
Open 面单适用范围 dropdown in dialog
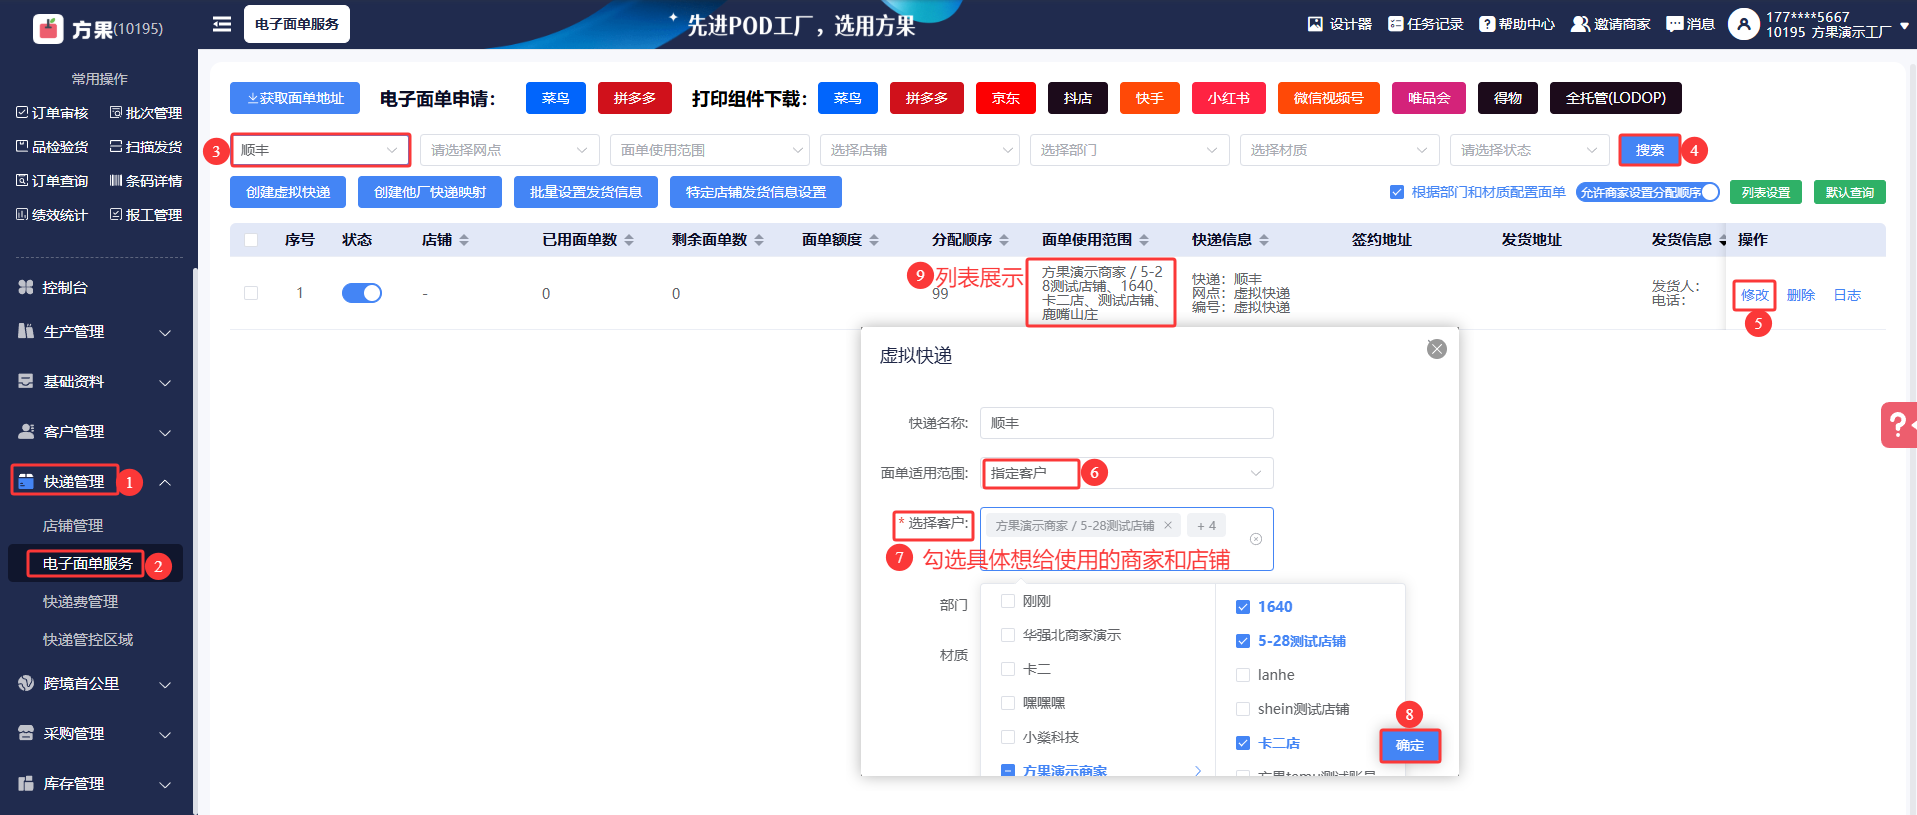(x=1127, y=473)
